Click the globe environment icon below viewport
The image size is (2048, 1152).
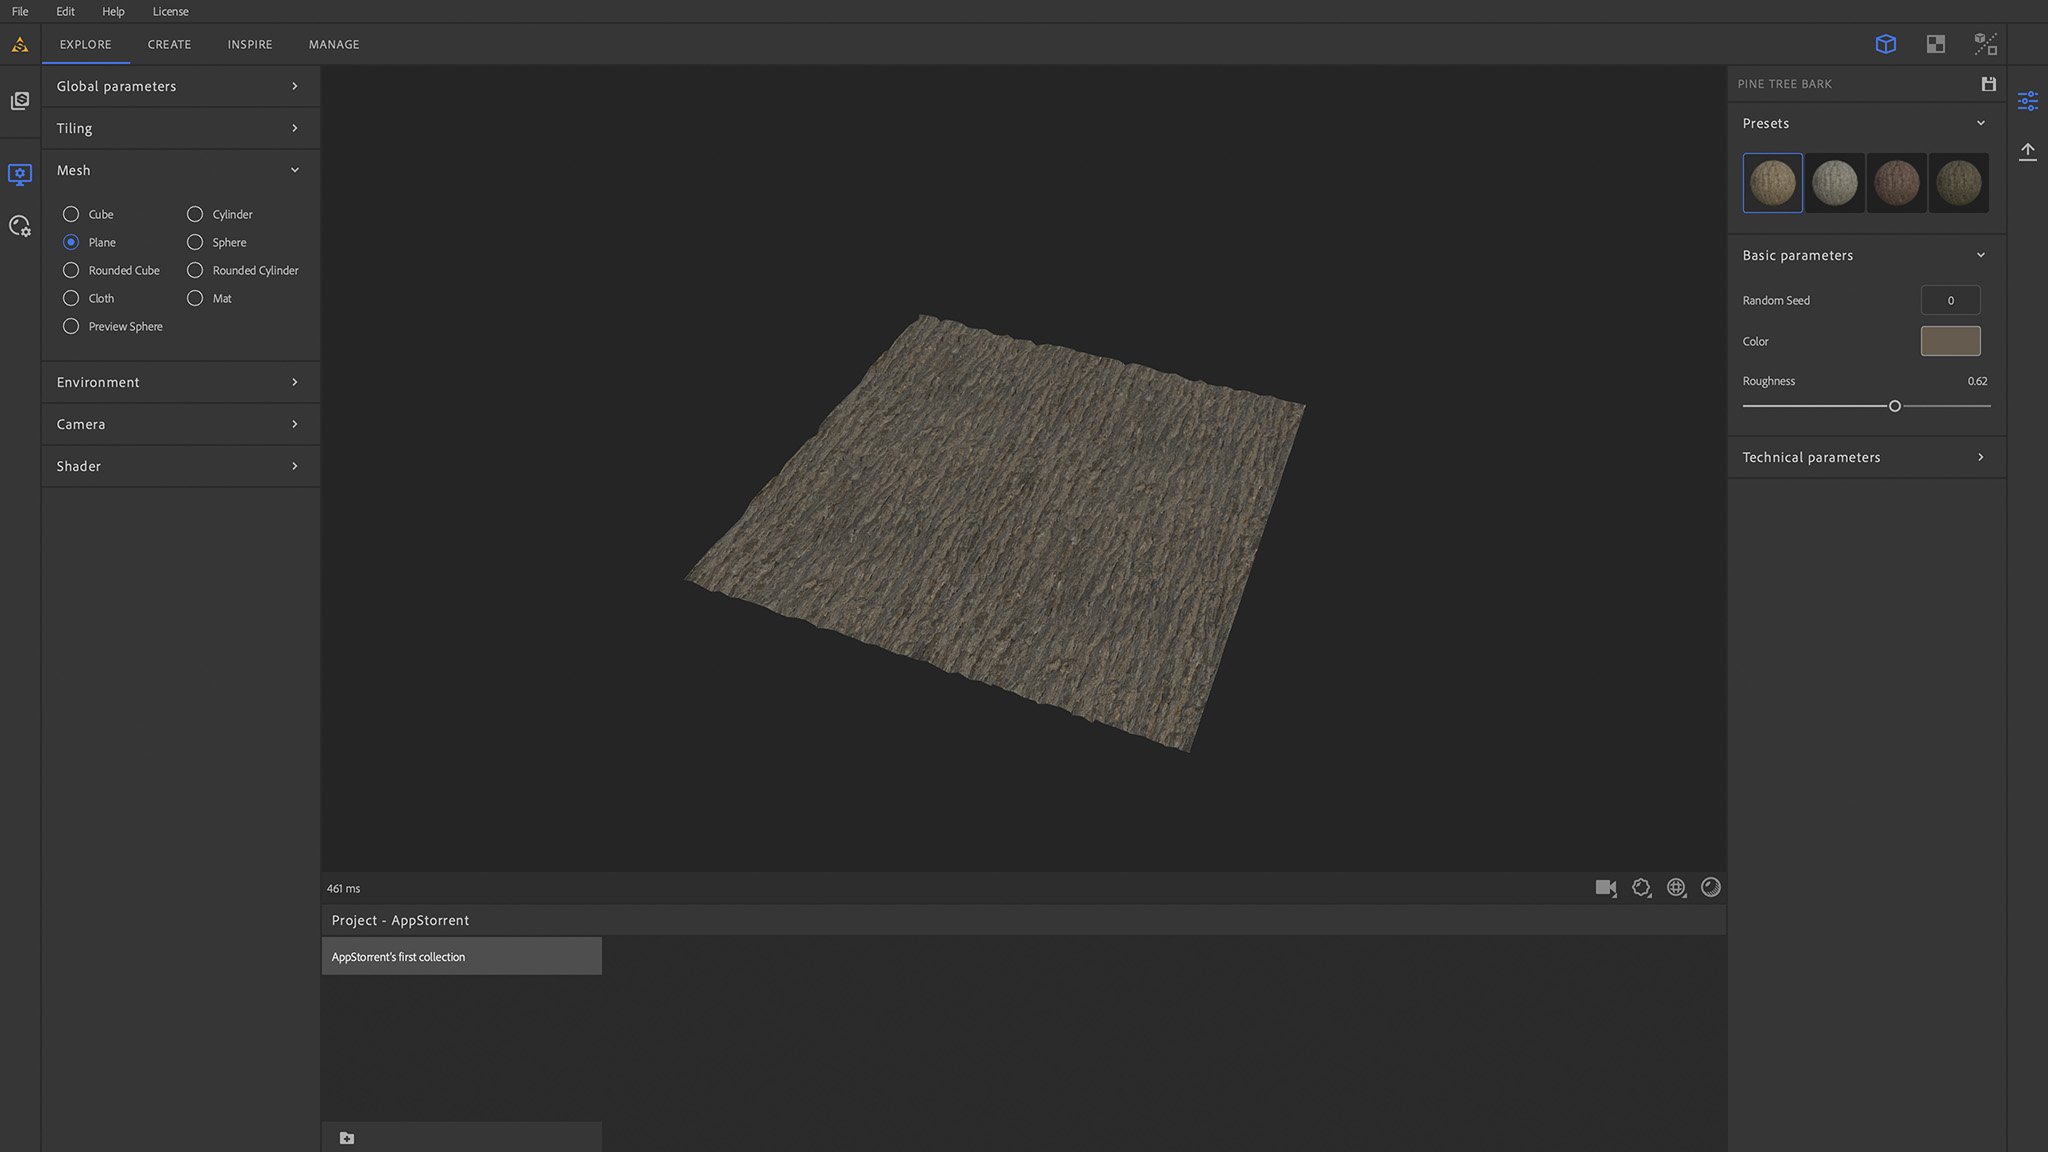(1676, 888)
